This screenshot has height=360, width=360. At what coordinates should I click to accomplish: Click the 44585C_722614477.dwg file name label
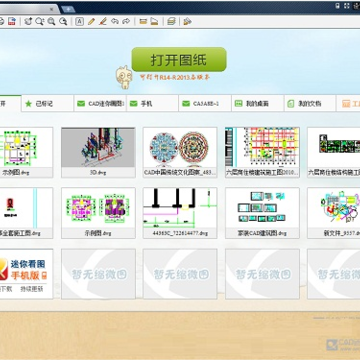pyautogui.click(x=180, y=233)
